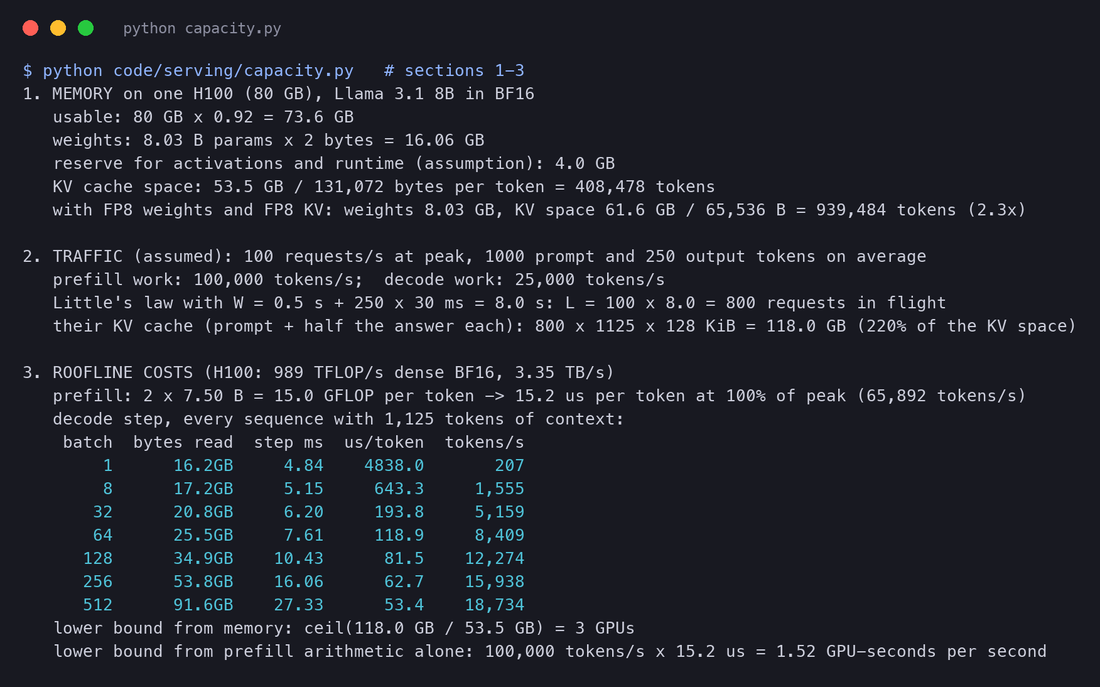The height and width of the screenshot is (687, 1100).
Task: Click the 'lower bound from prefill arithmetic alone' line
Action: click(549, 651)
